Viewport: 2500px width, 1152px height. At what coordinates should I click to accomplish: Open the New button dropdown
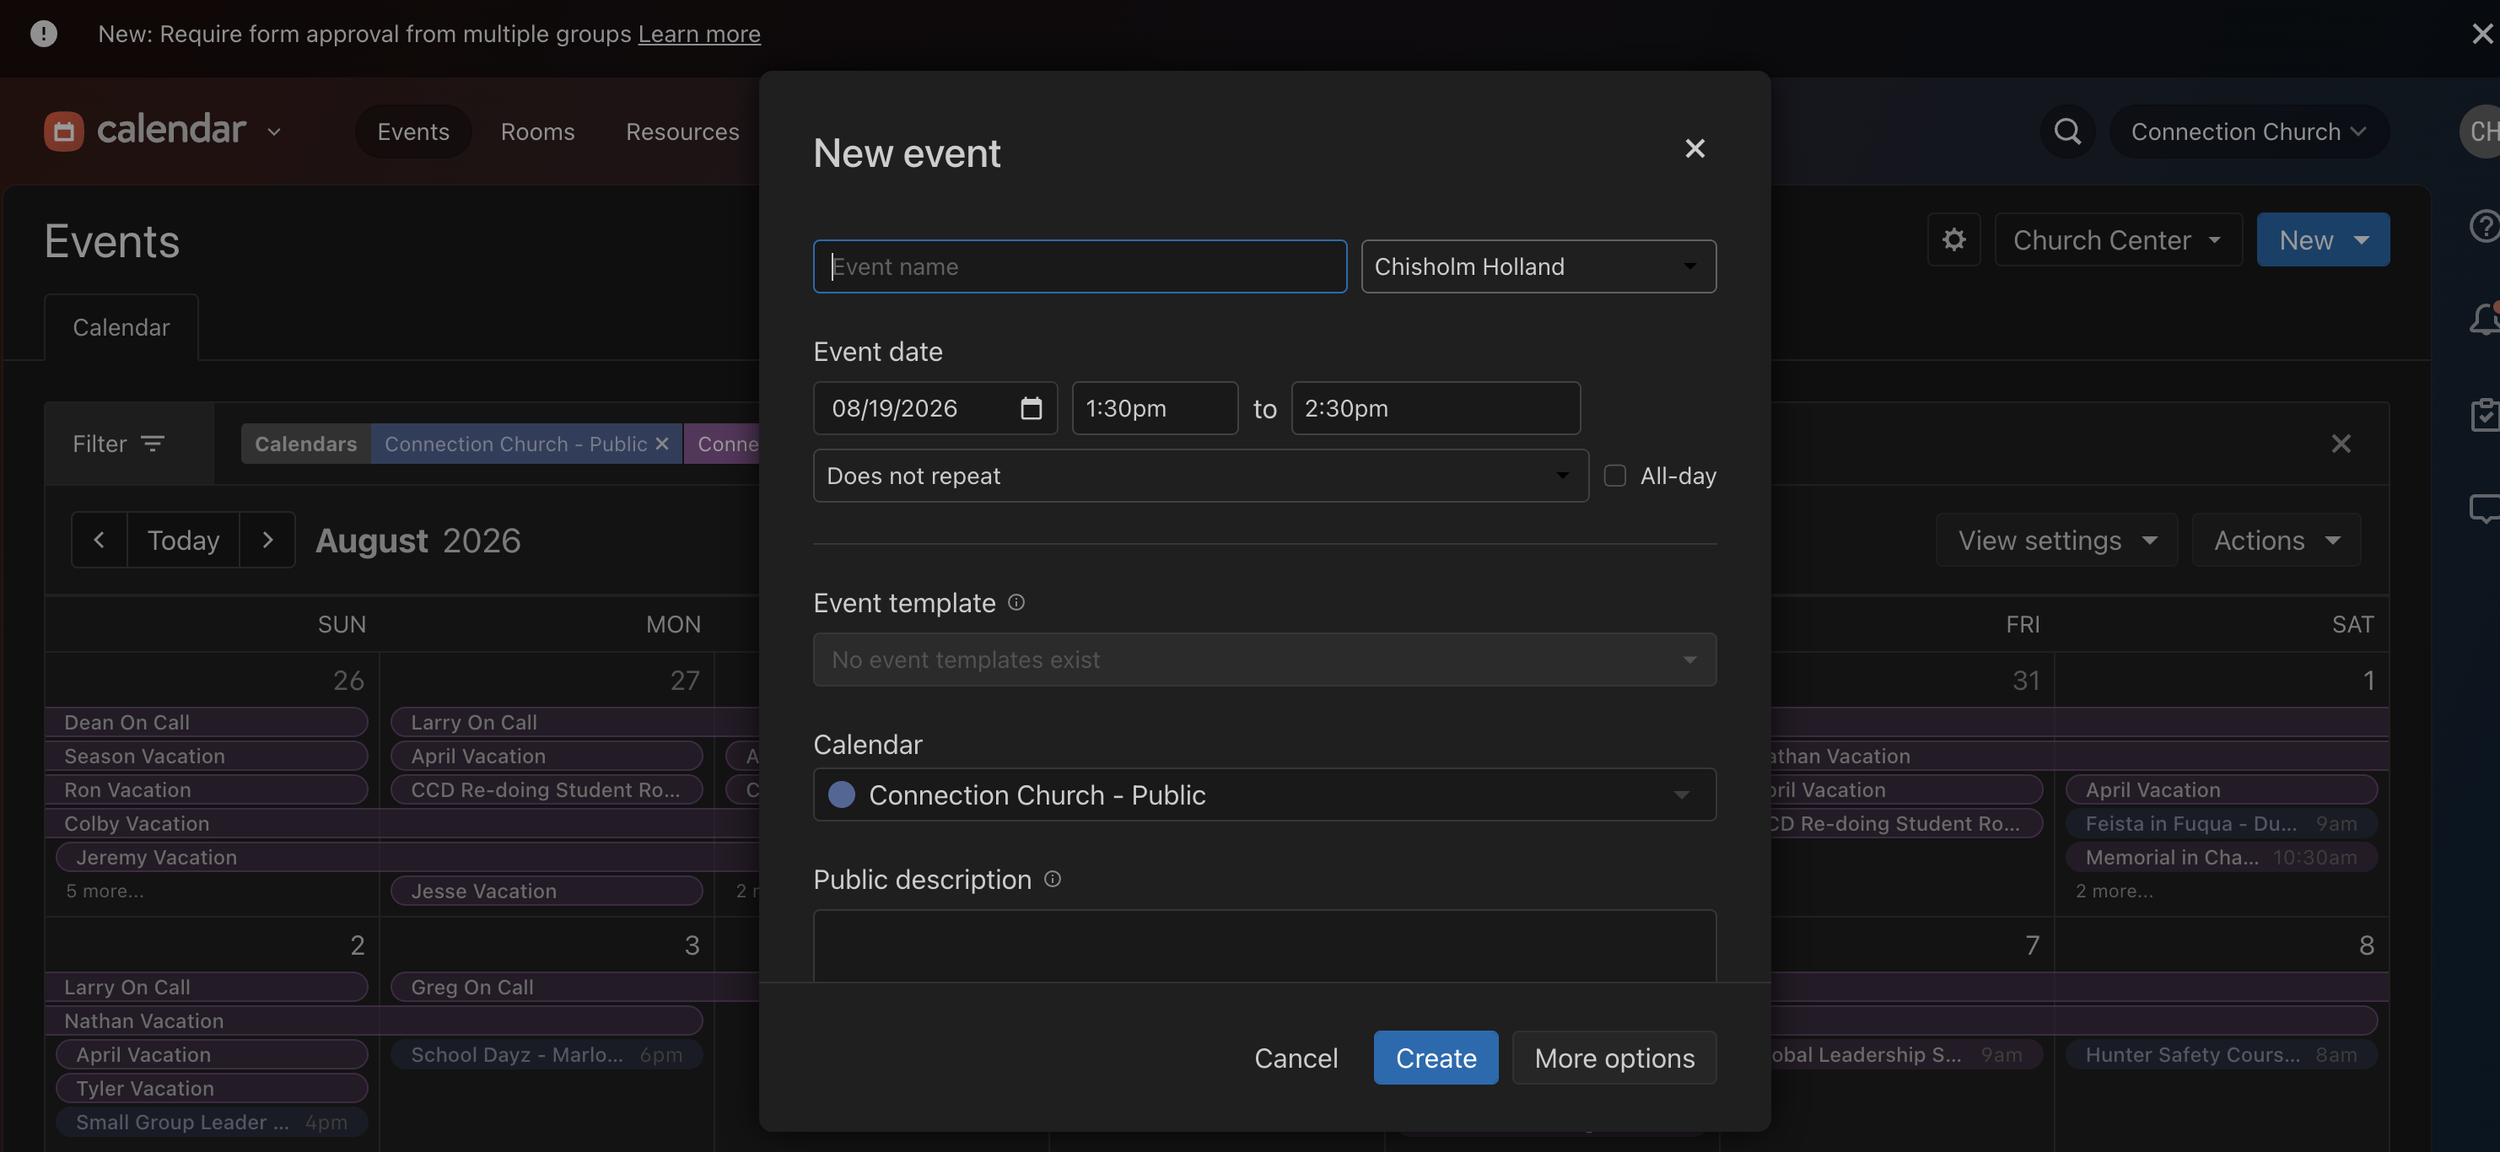click(2323, 240)
